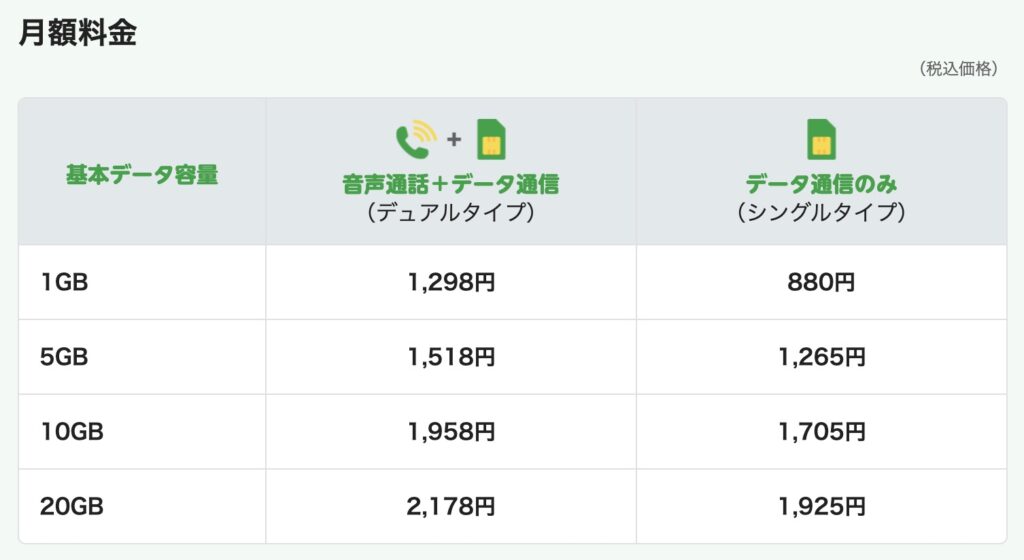Select the データ通信のみ header text
Screen dimensions: 1024x560
point(821,184)
